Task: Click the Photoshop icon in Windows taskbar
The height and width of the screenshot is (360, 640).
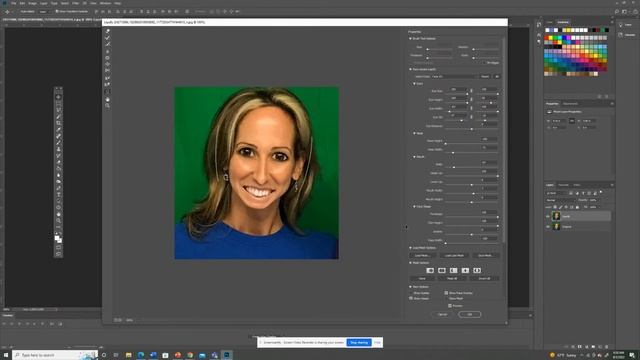Action: (227, 355)
